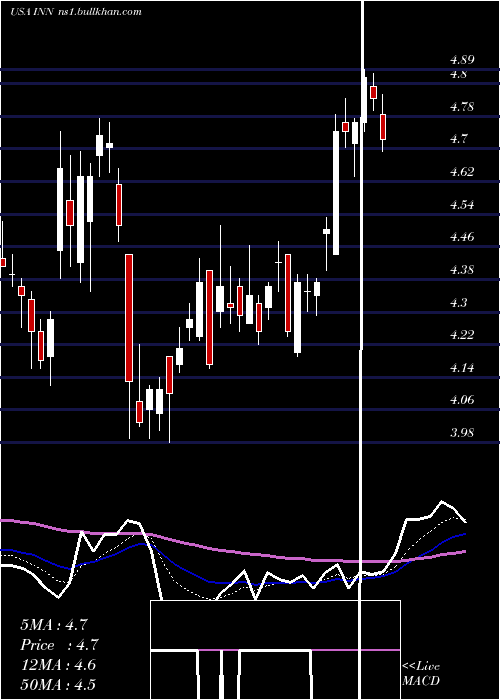
Task: Click the 'Price : 4.7' readout
Action: (x=59, y=645)
